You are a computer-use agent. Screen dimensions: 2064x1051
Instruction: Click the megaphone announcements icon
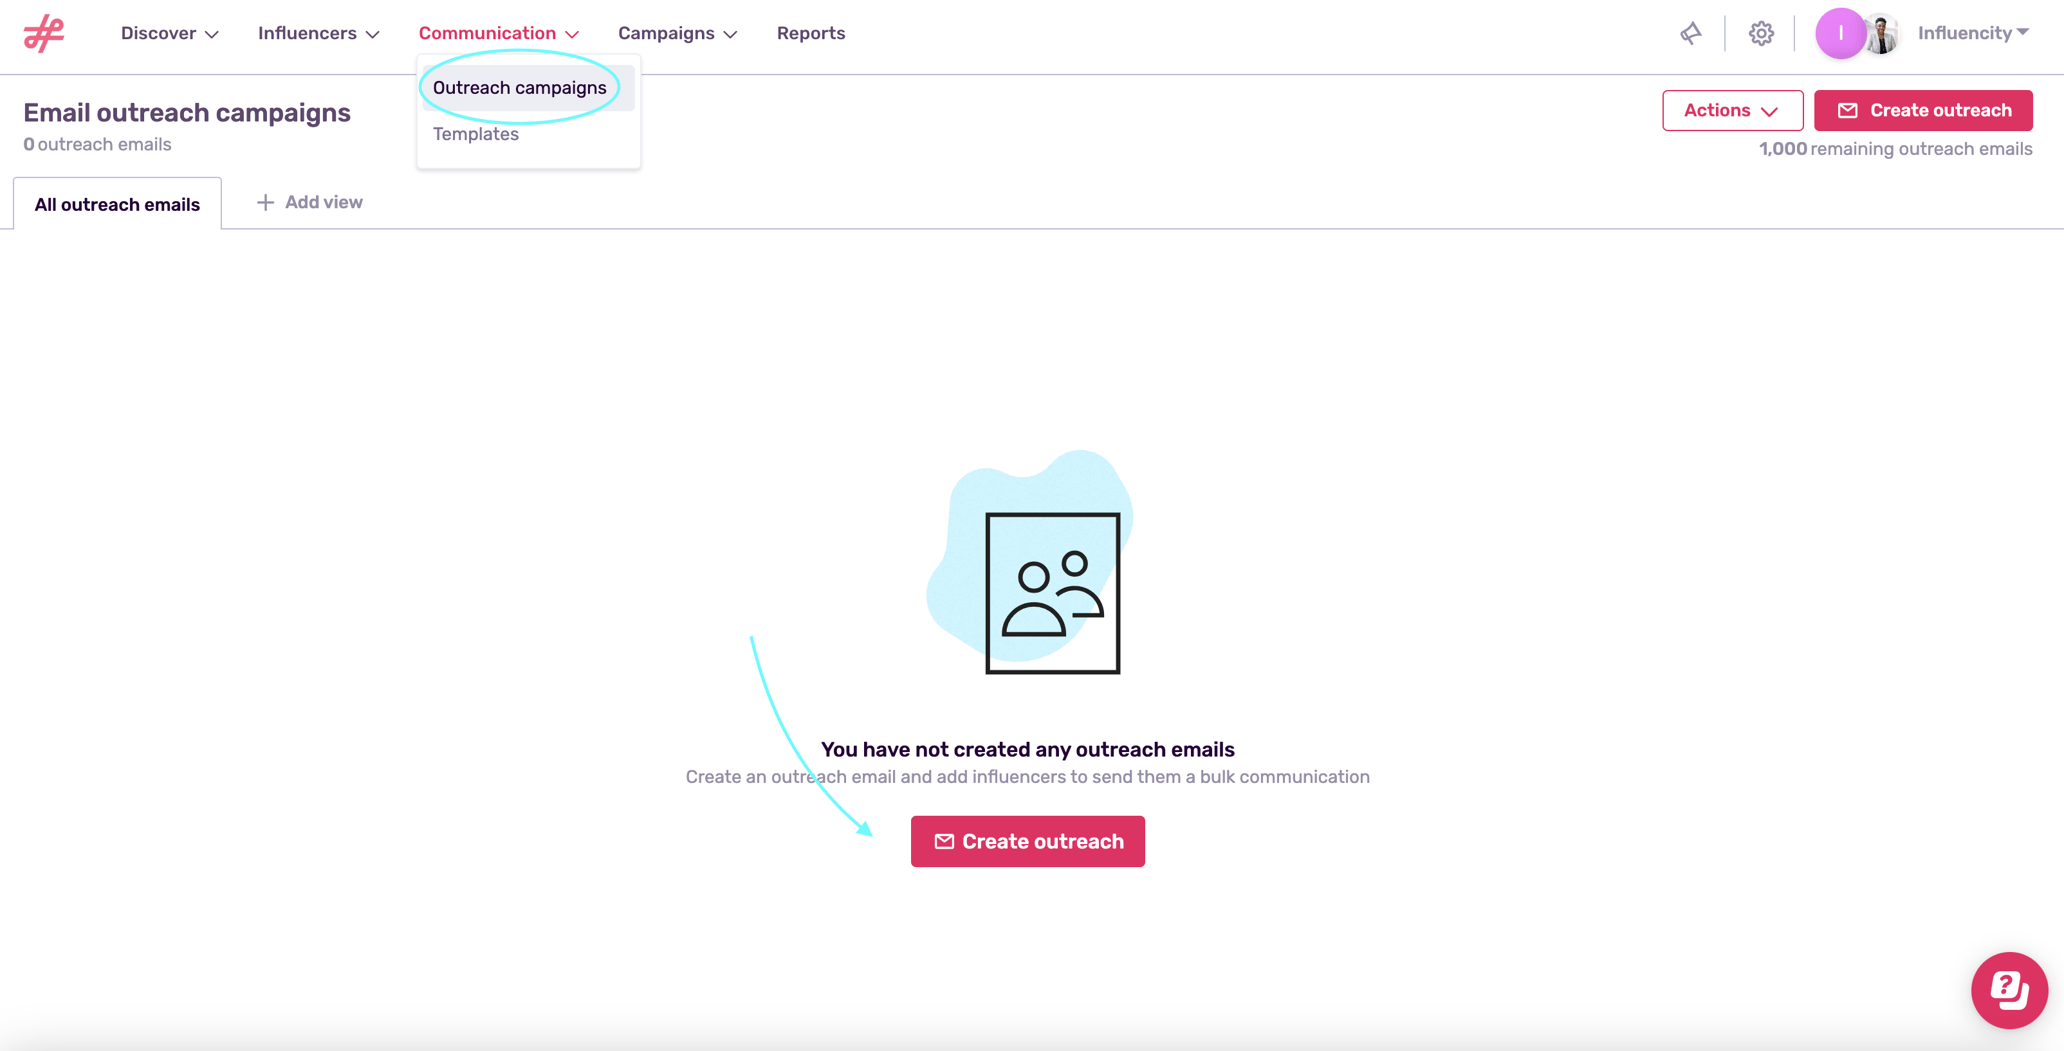[x=1691, y=33]
